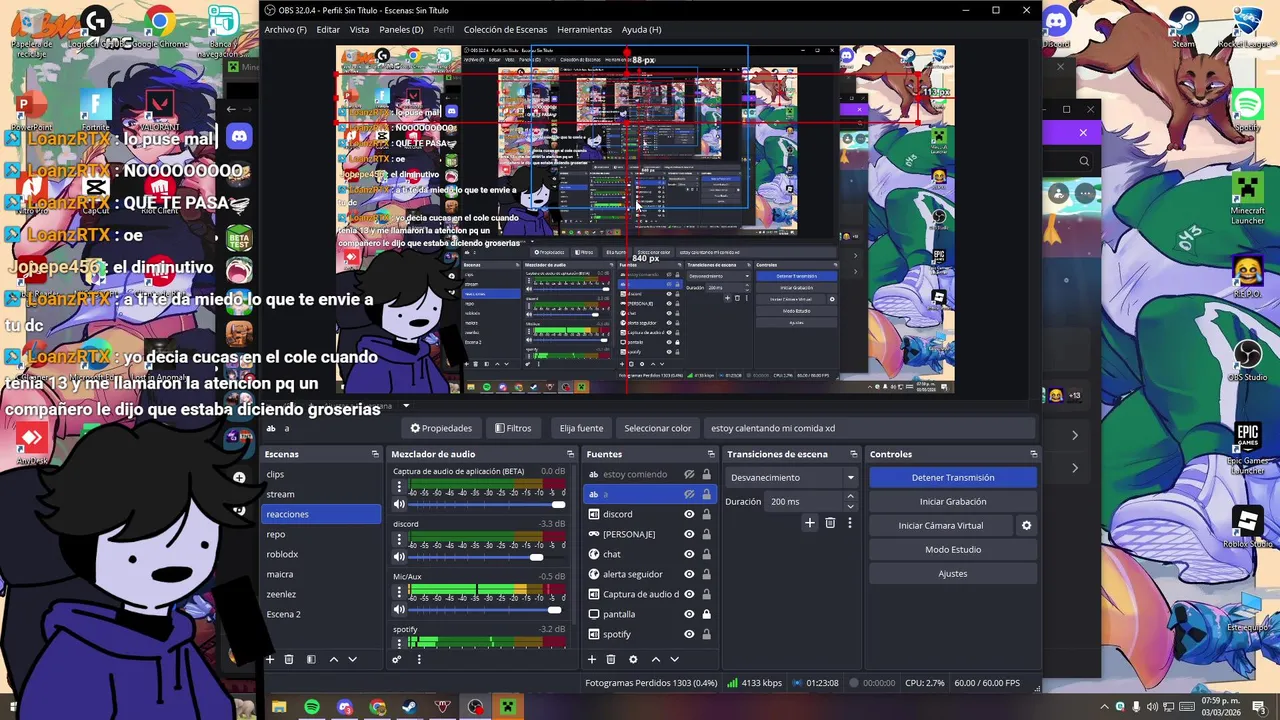Add a new source in Fuentes
This screenshot has width=1280, height=720.
591,659
